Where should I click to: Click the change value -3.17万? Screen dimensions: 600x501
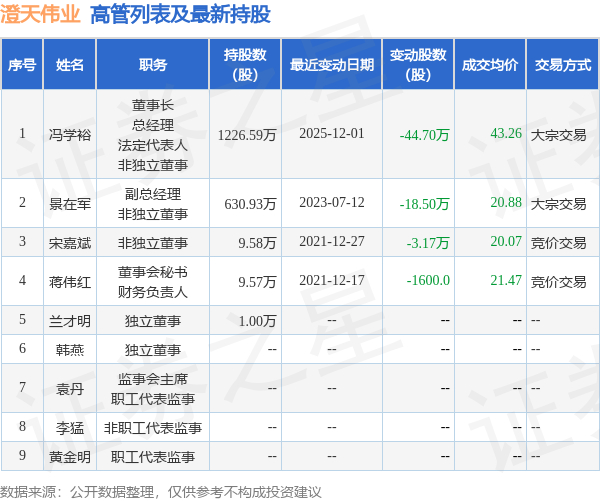click(x=428, y=243)
